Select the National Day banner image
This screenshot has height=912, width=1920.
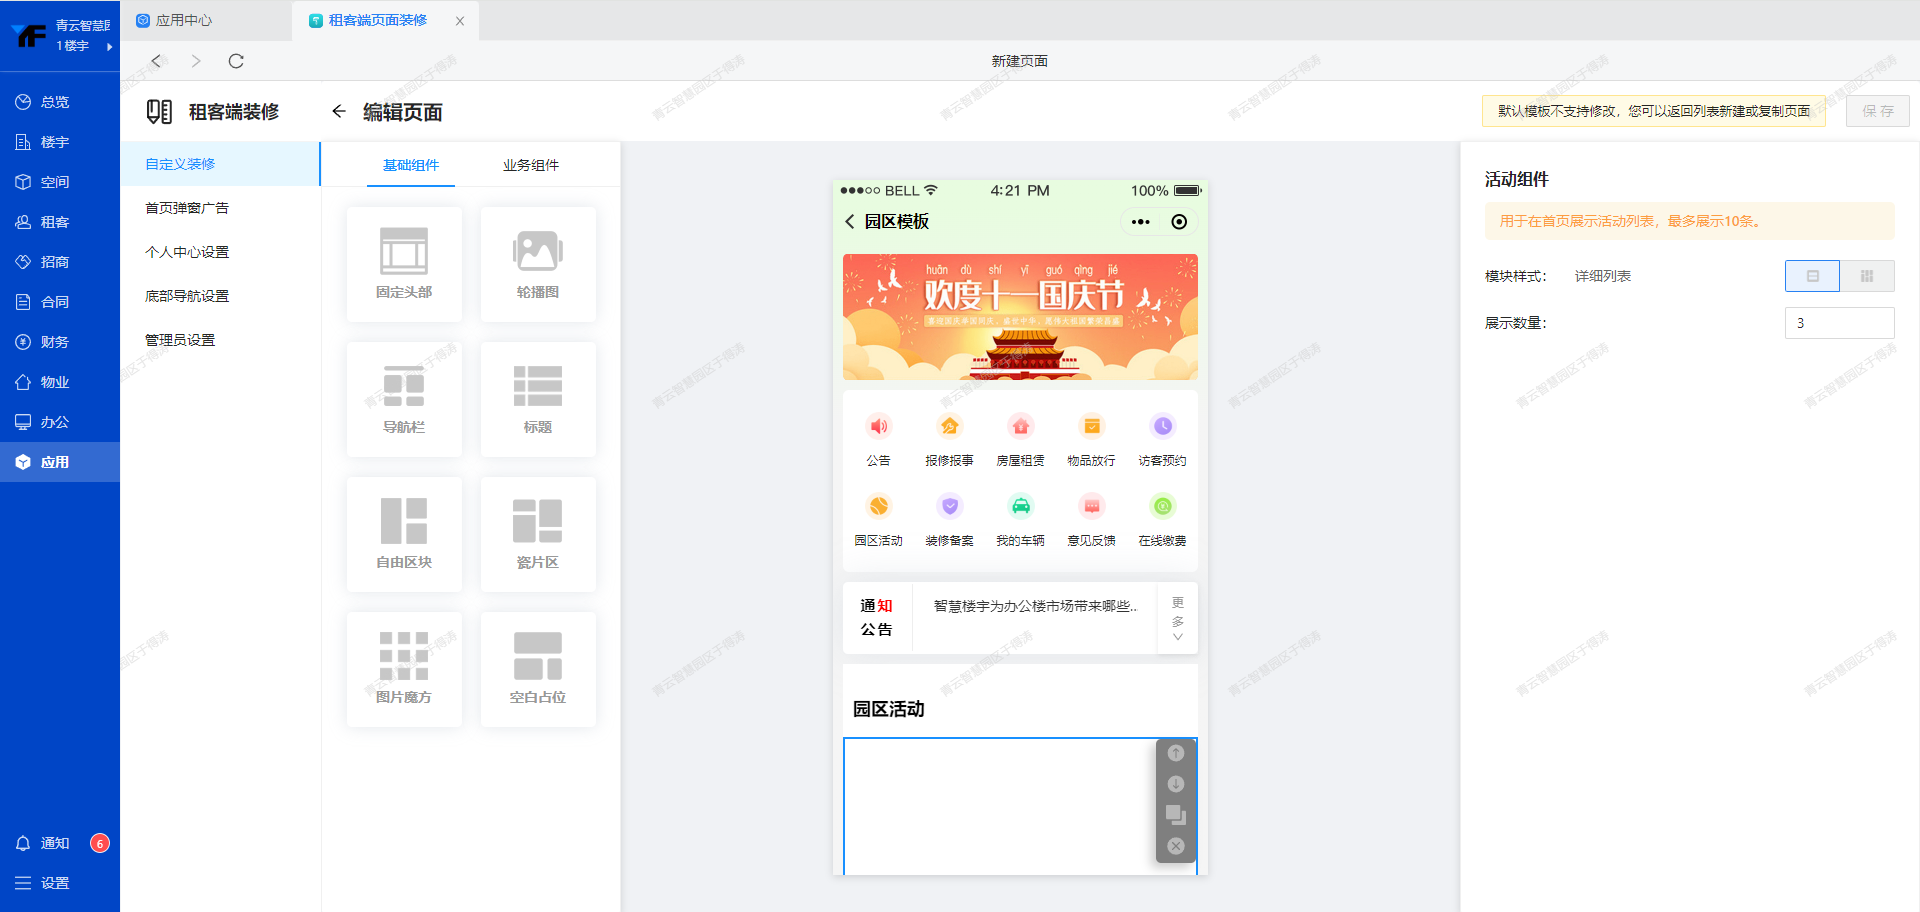tap(1020, 317)
